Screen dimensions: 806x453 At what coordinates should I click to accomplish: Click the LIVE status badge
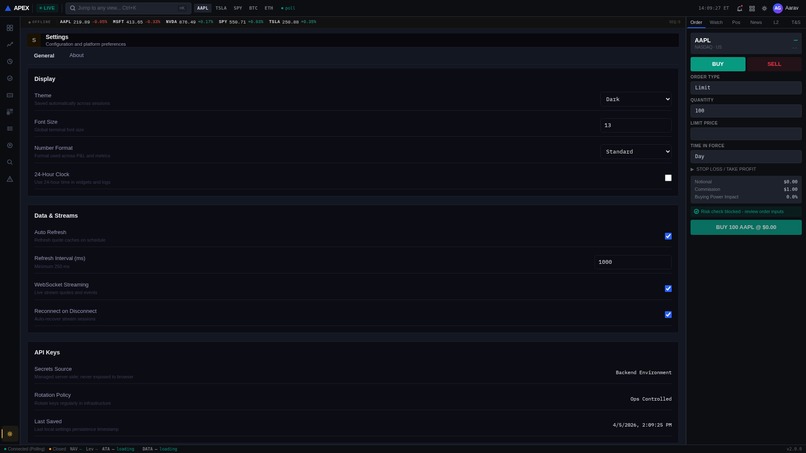click(47, 8)
